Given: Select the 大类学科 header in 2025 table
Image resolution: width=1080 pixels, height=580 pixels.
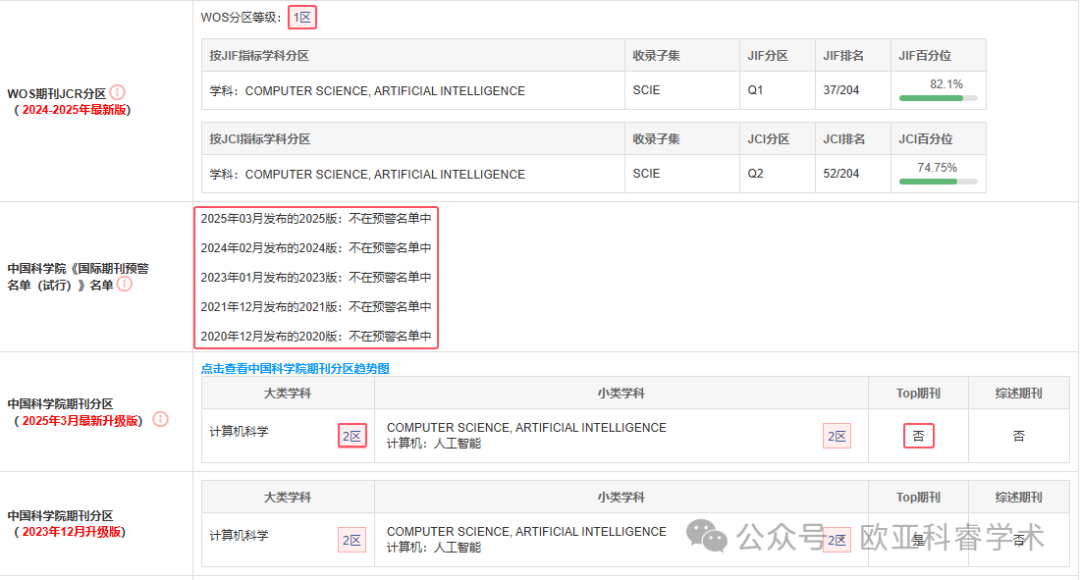Looking at the screenshot, I should (x=287, y=393).
